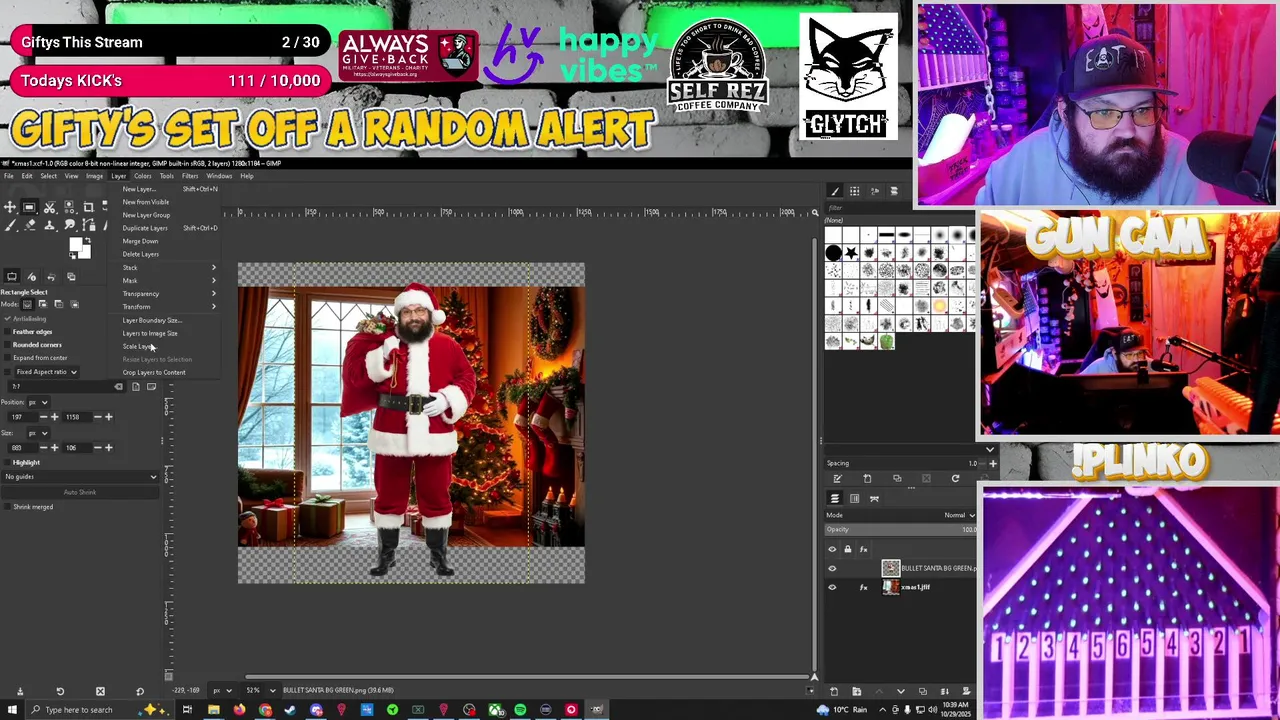This screenshot has height=720, width=1280.
Task: Toggle the Fixed Aspect ratio checkbox
Action: (x=7, y=372)
